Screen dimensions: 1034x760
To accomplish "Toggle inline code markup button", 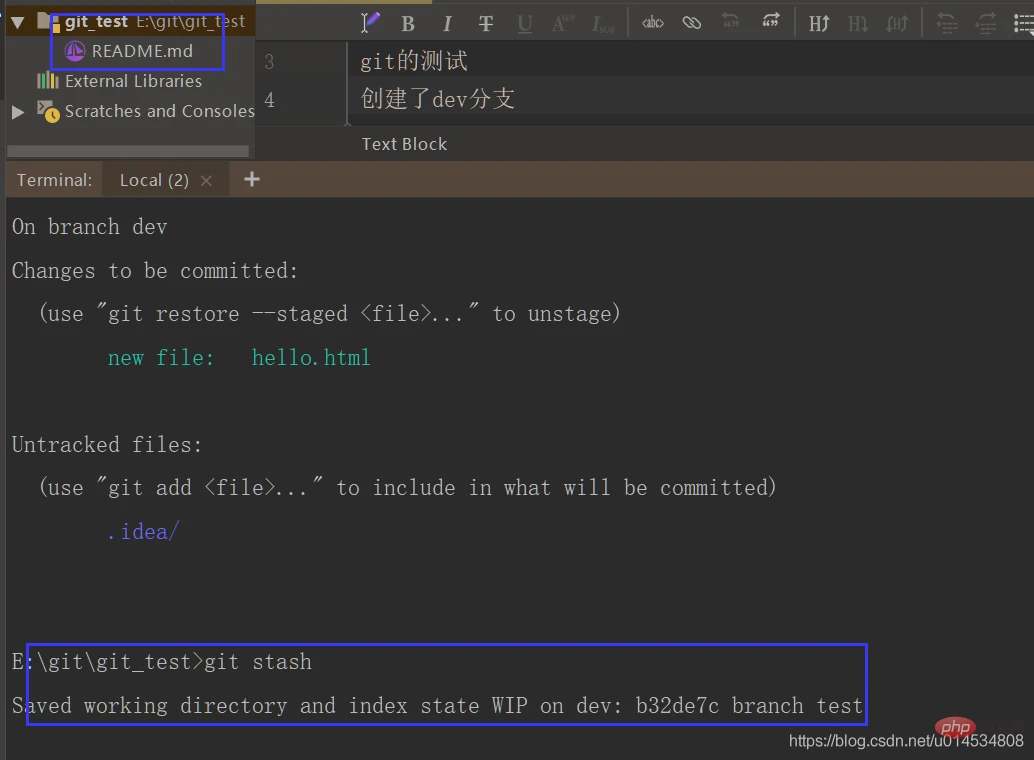I will click(653, 23).
